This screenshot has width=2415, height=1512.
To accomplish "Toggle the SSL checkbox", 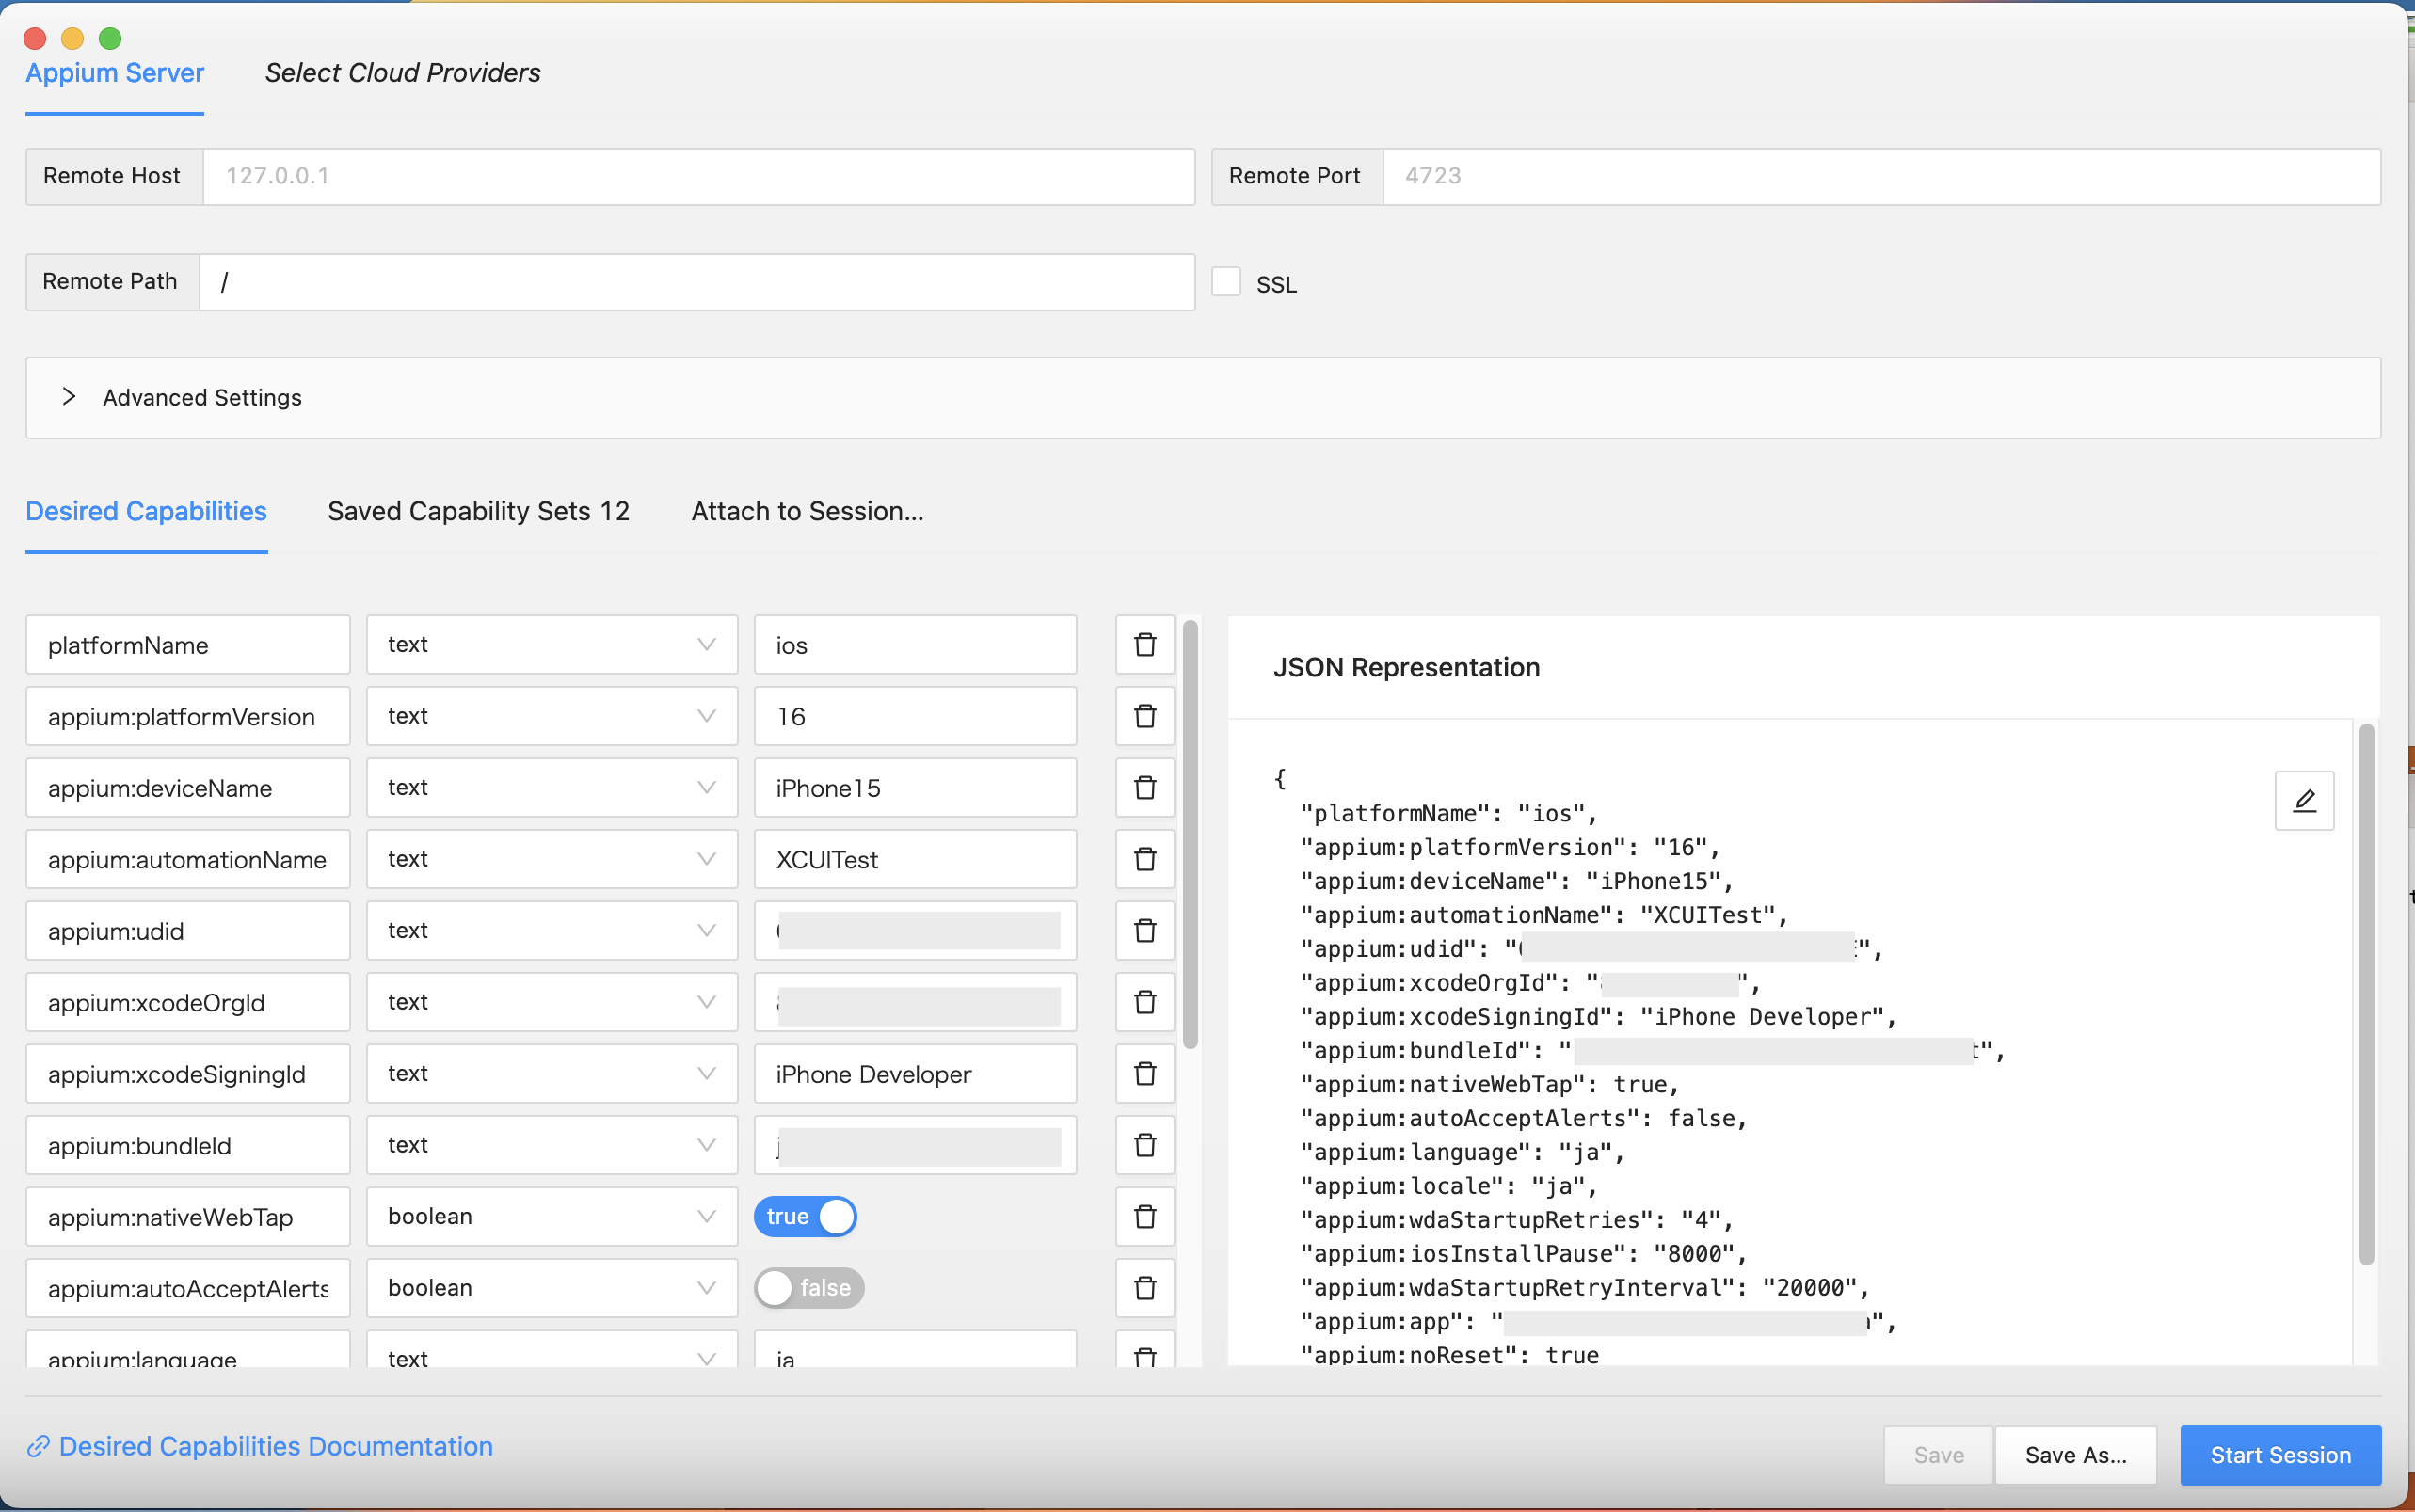I will click(1226, 282).
